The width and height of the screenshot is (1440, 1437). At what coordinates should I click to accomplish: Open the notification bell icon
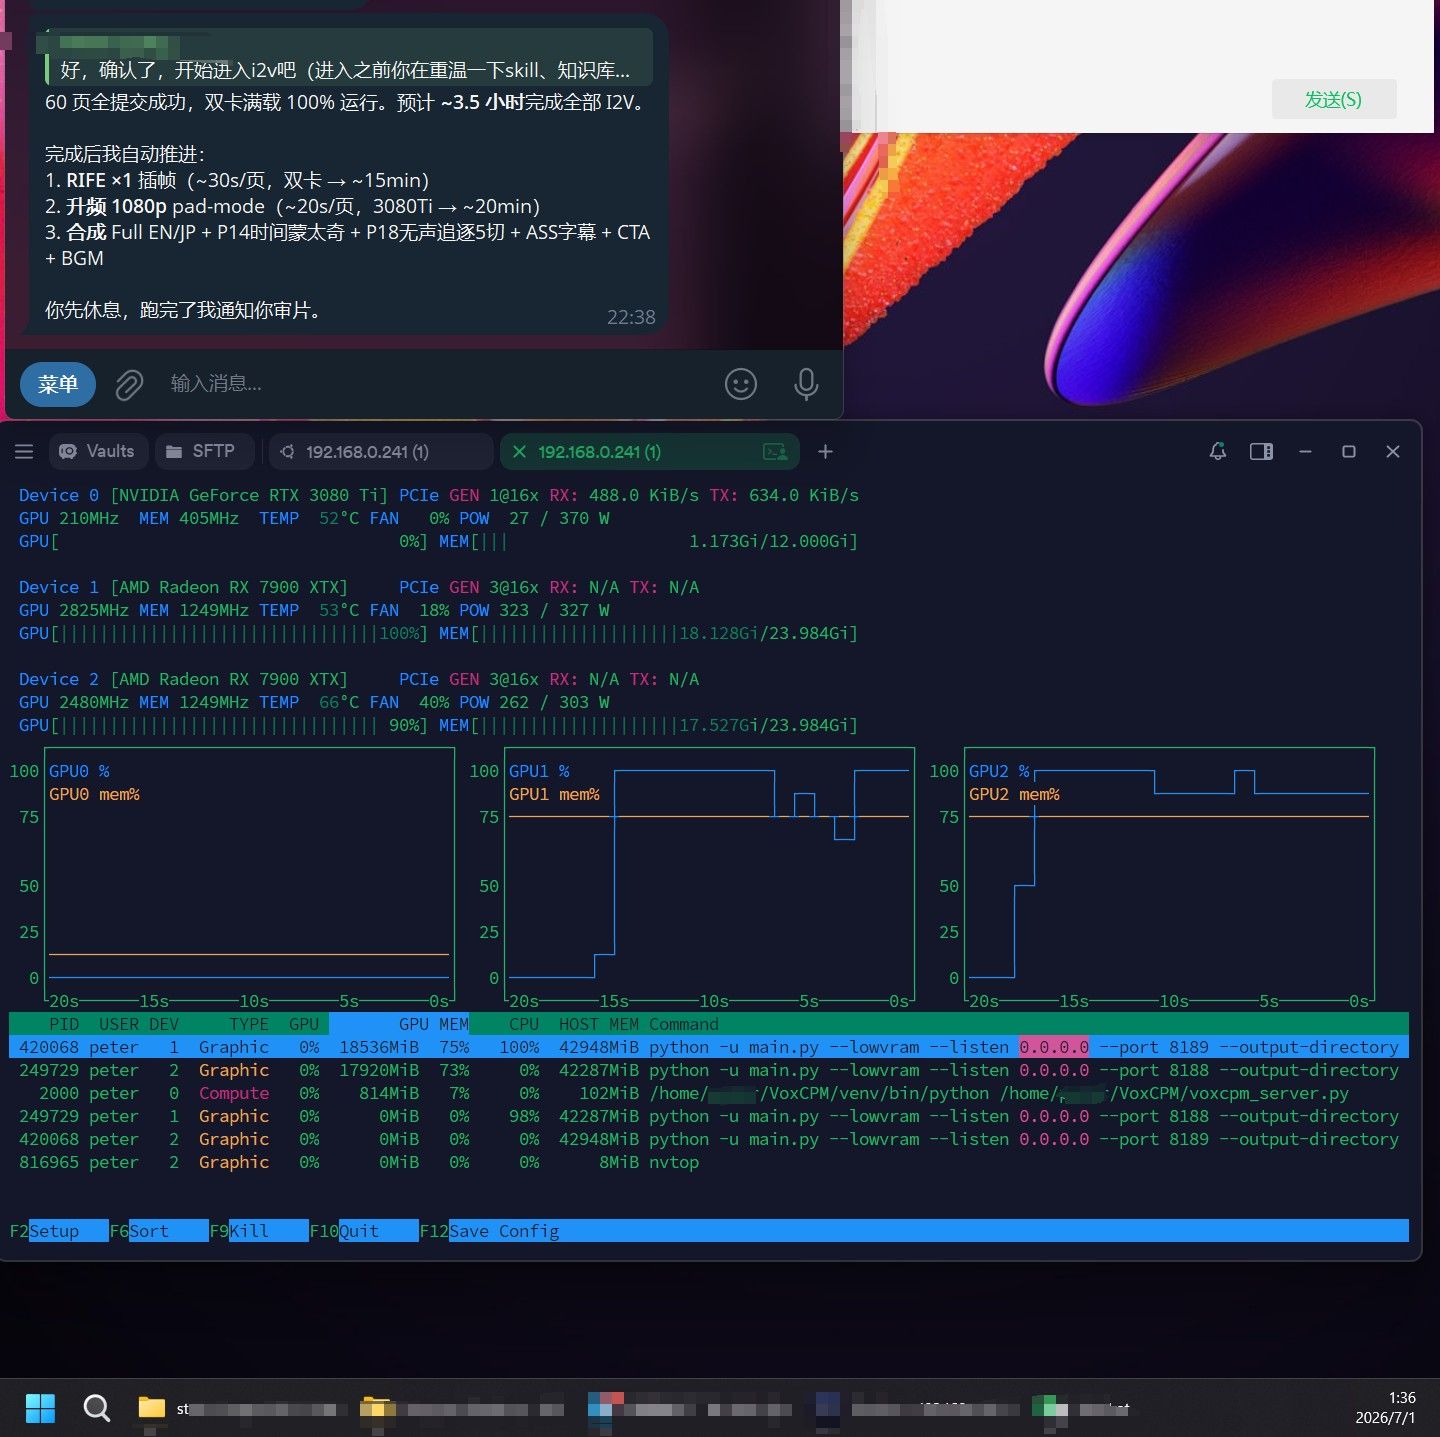pyautogui.click(x=1217, y=452)
